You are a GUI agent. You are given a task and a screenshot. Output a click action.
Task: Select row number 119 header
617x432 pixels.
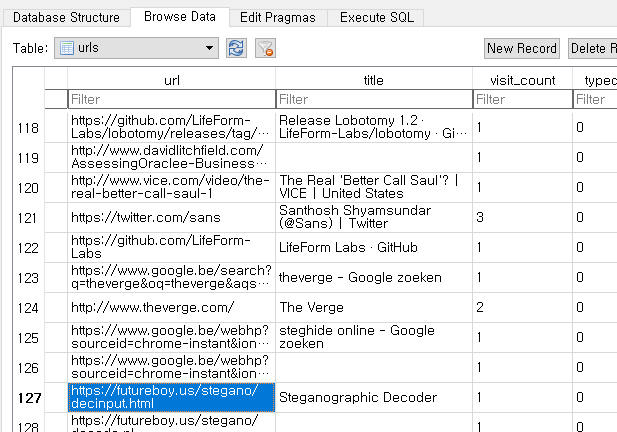28,158
